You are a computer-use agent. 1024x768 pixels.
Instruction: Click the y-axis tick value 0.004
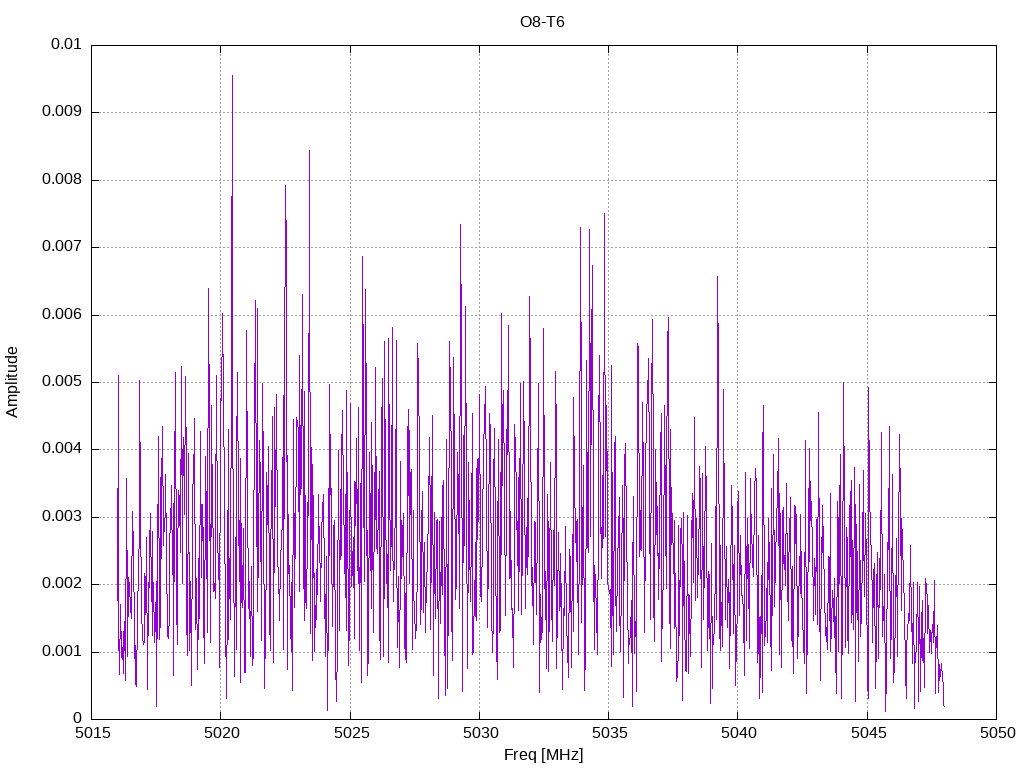click(62, 449)
